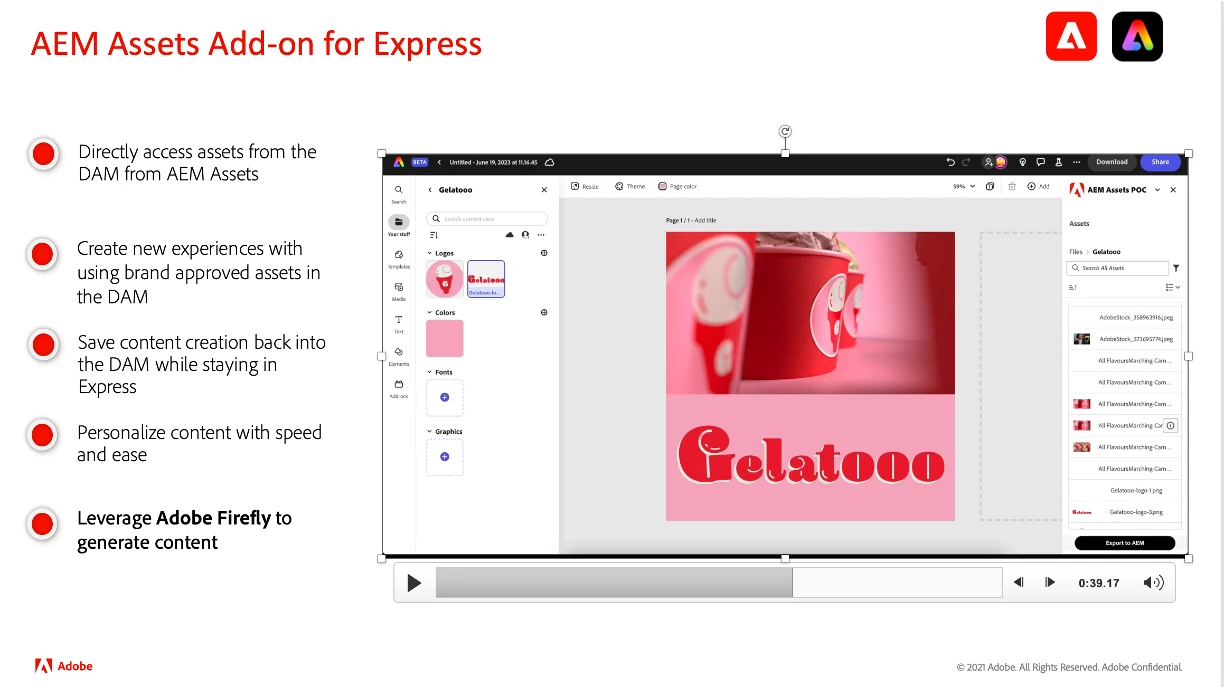The image size is (1224, 688).
Task: Open the Theme option
Action: [630, 186]
